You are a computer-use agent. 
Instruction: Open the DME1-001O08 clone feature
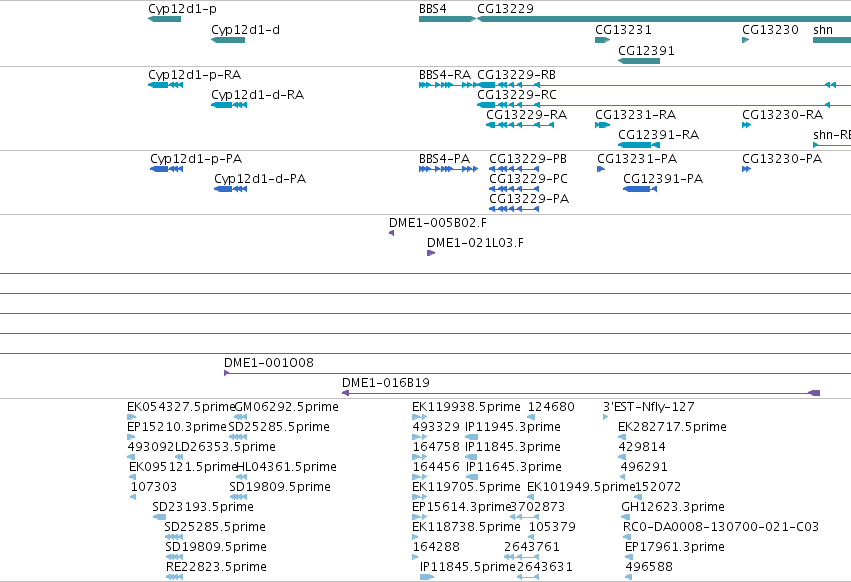(x=537, y=373)
